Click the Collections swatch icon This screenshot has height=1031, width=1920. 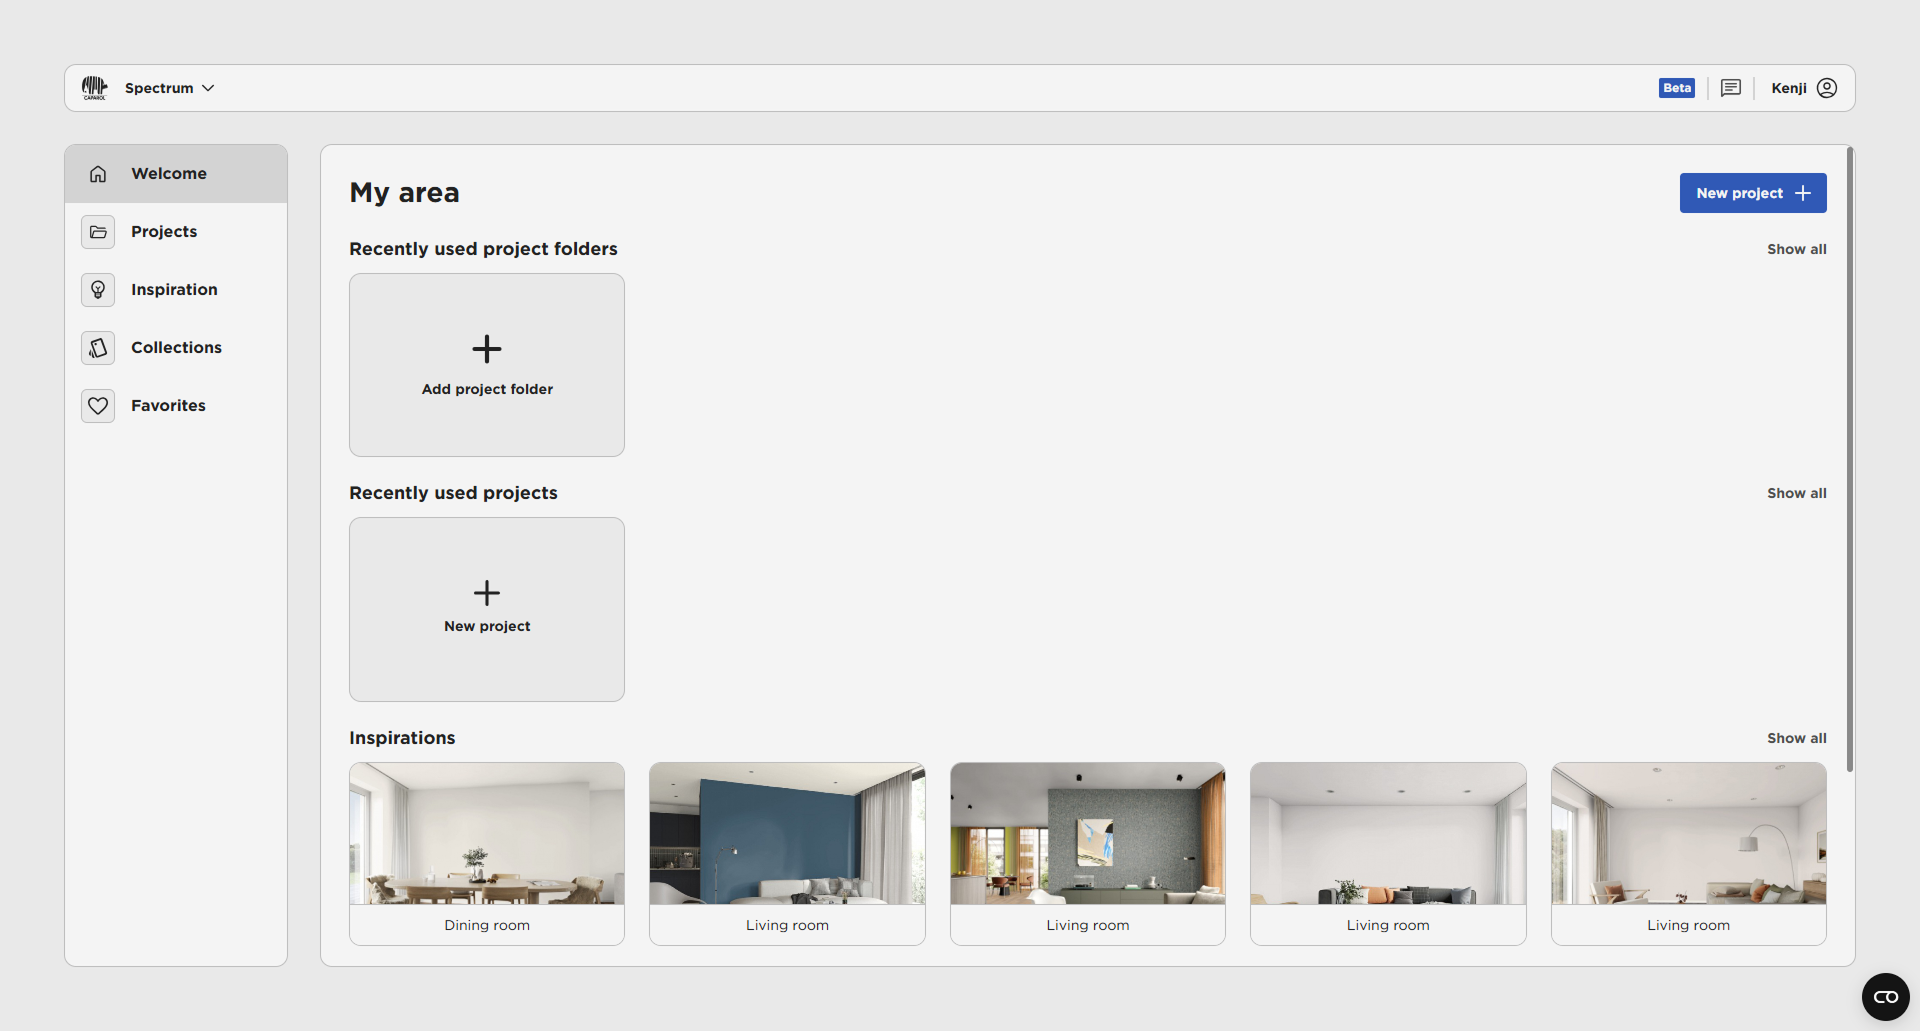(x=98, y=348)
